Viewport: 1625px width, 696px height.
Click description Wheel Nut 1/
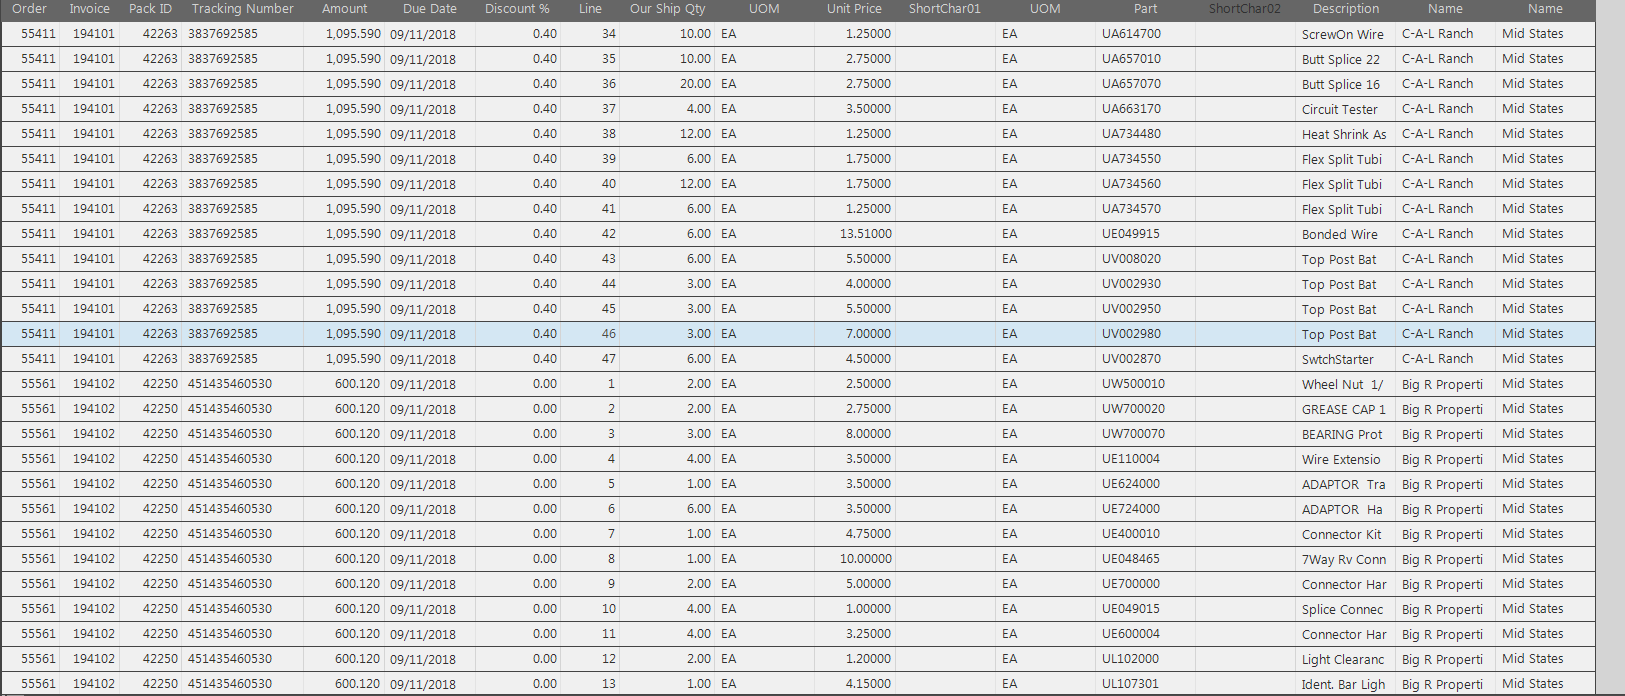click(1343, 384)
